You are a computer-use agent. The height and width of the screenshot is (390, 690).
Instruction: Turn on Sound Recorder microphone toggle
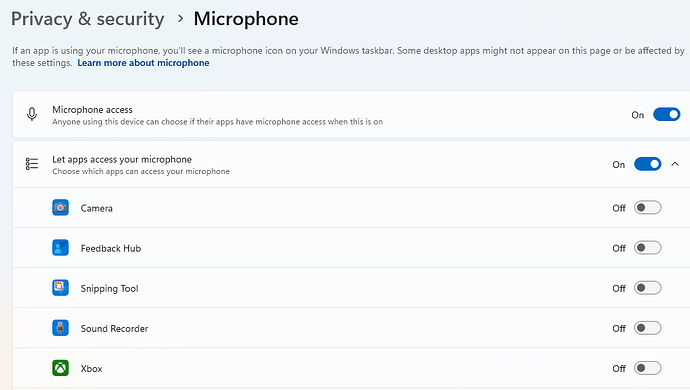click(647, 327)
